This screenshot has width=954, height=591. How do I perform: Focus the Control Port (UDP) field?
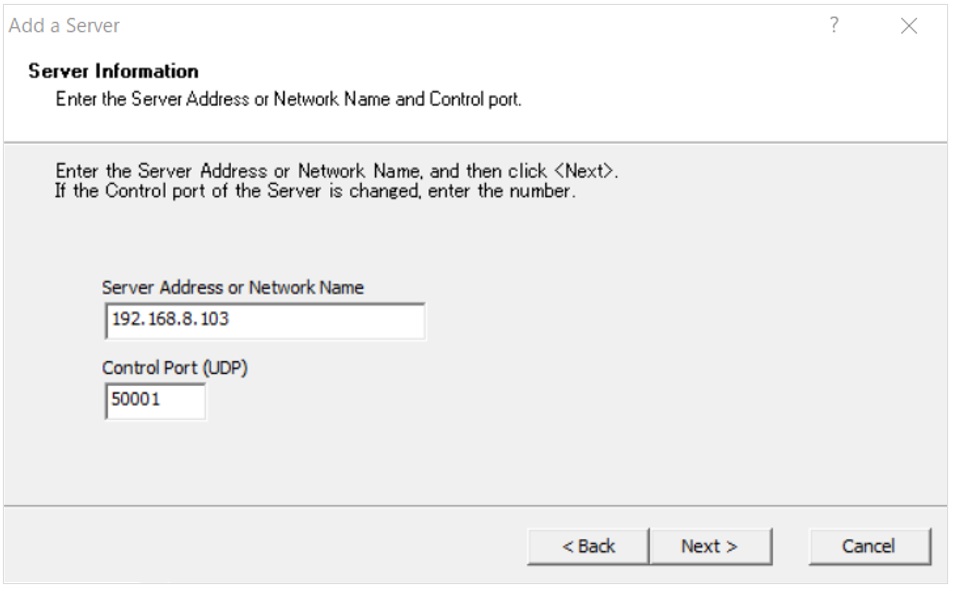click(x=155, y=401)
